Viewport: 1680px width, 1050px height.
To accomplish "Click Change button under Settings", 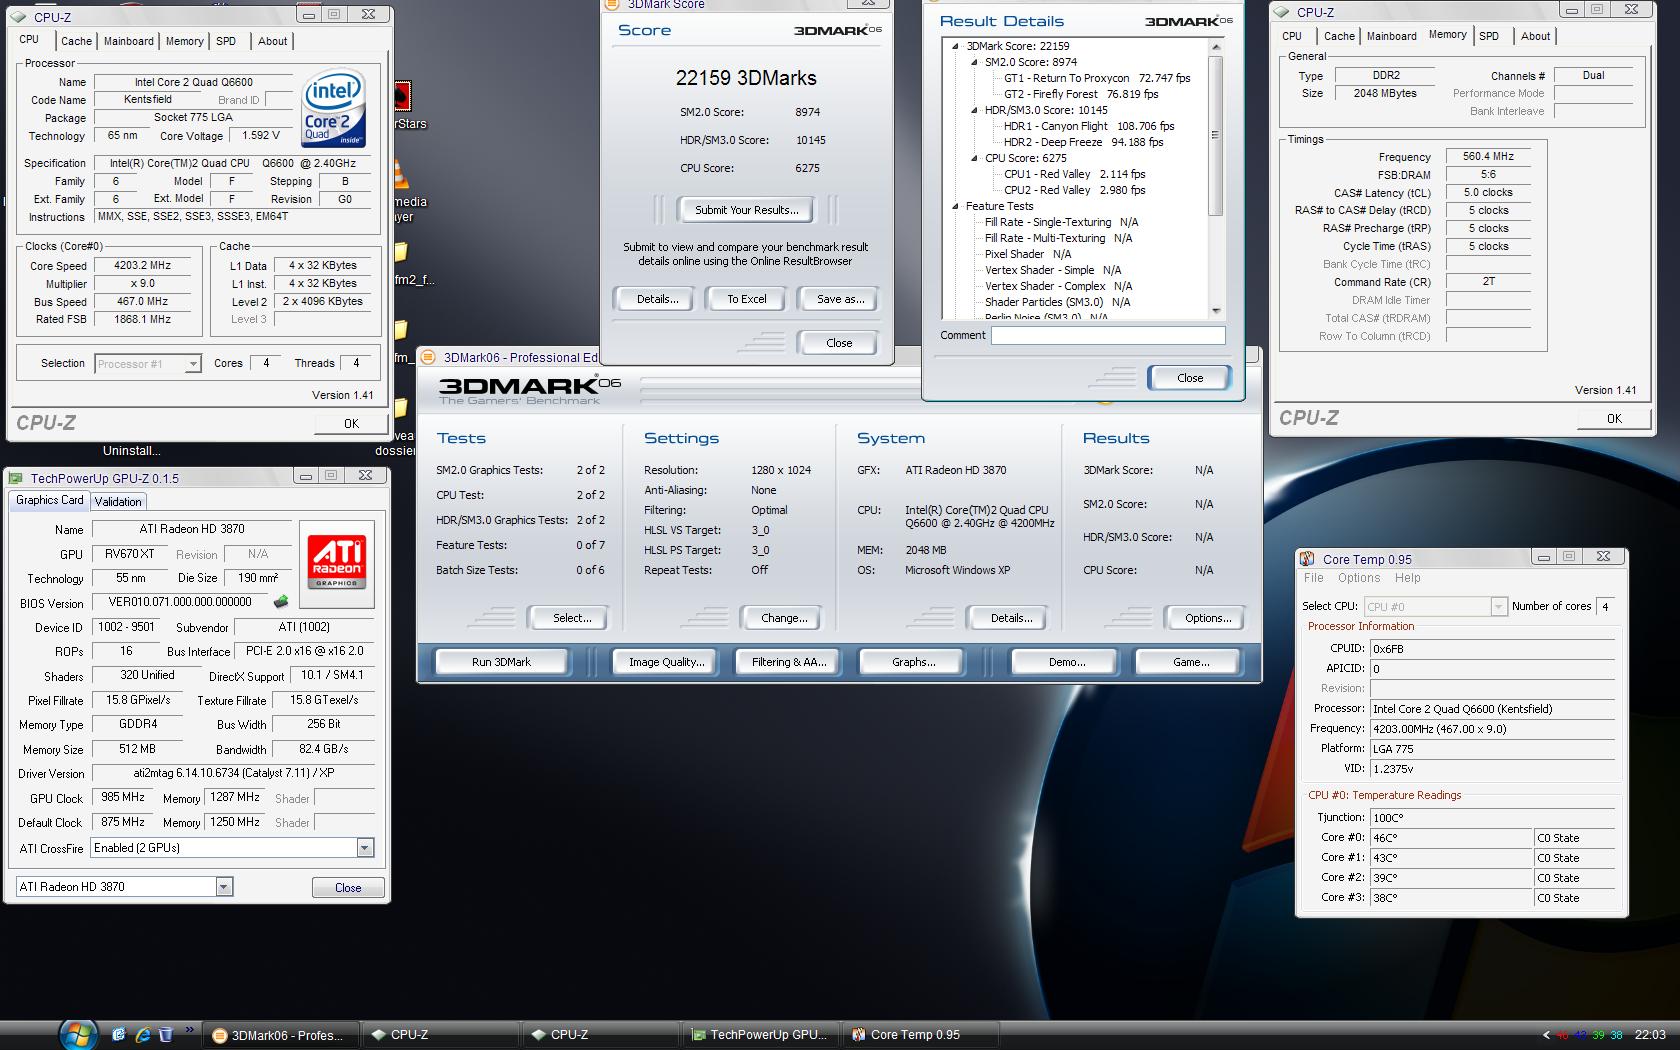I will tap(784, 618).
